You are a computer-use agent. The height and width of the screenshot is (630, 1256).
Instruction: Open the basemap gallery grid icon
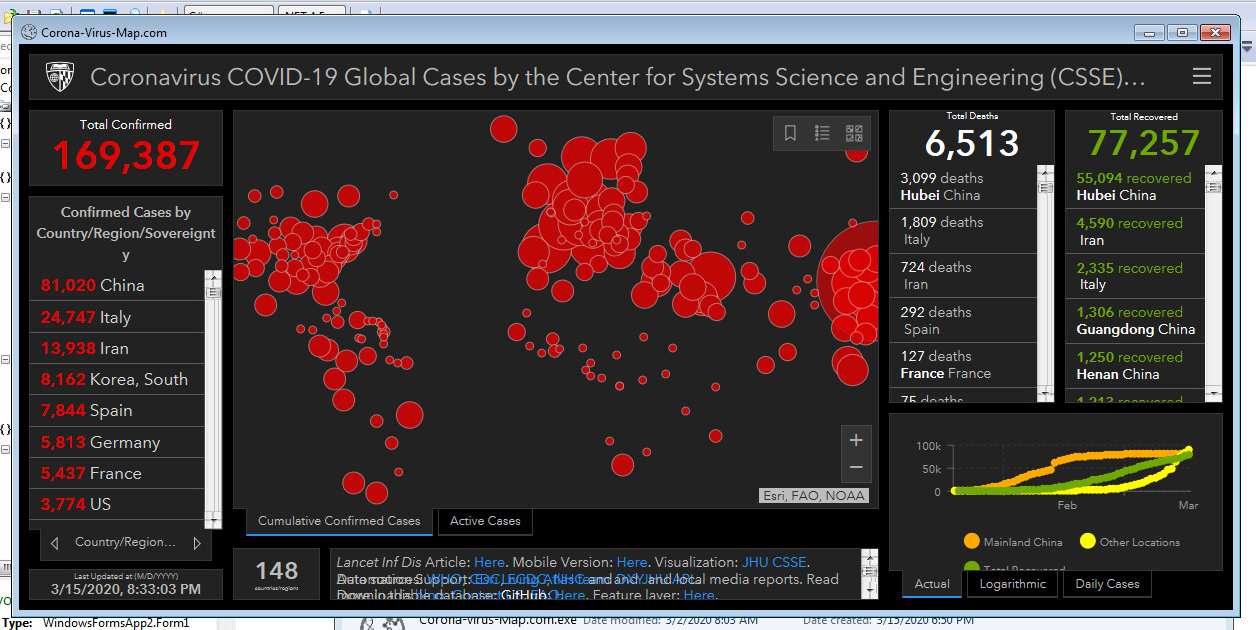coord(854,133)
